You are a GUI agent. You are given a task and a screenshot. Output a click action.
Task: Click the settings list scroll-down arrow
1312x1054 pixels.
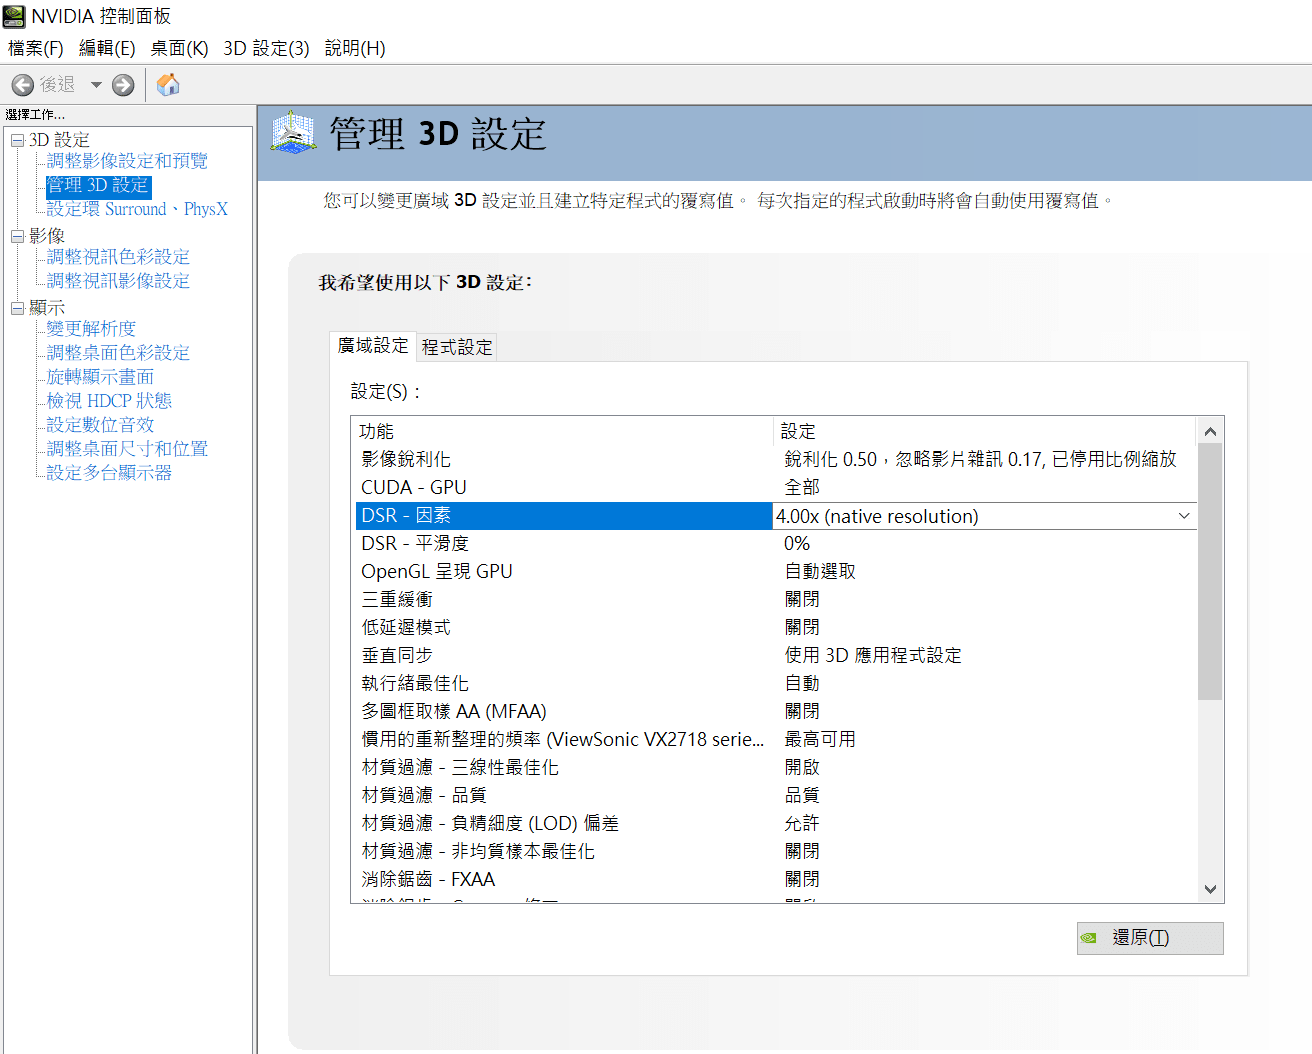click(1210, 889)
